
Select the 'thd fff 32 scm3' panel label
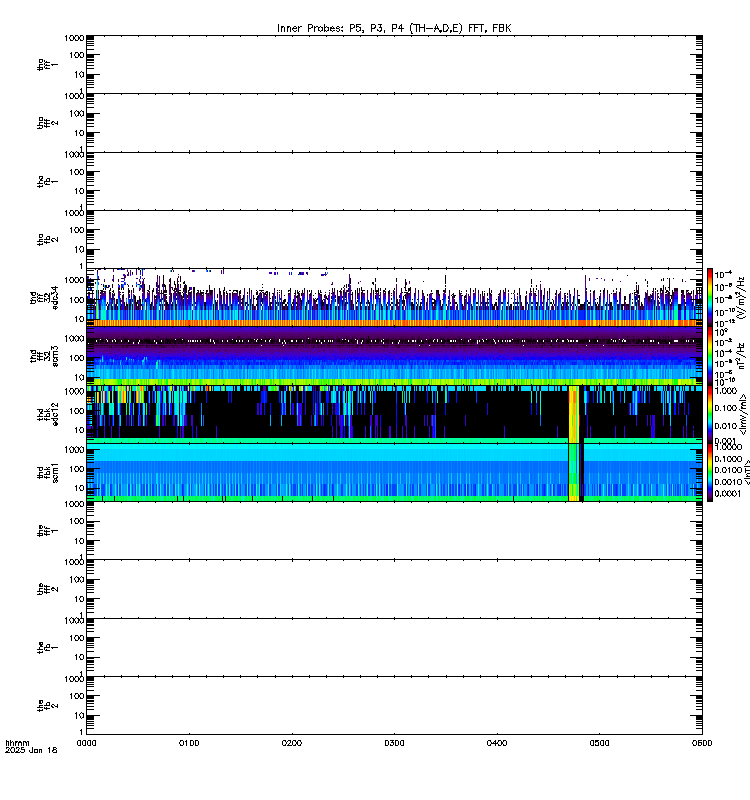(x=44, y=356)
